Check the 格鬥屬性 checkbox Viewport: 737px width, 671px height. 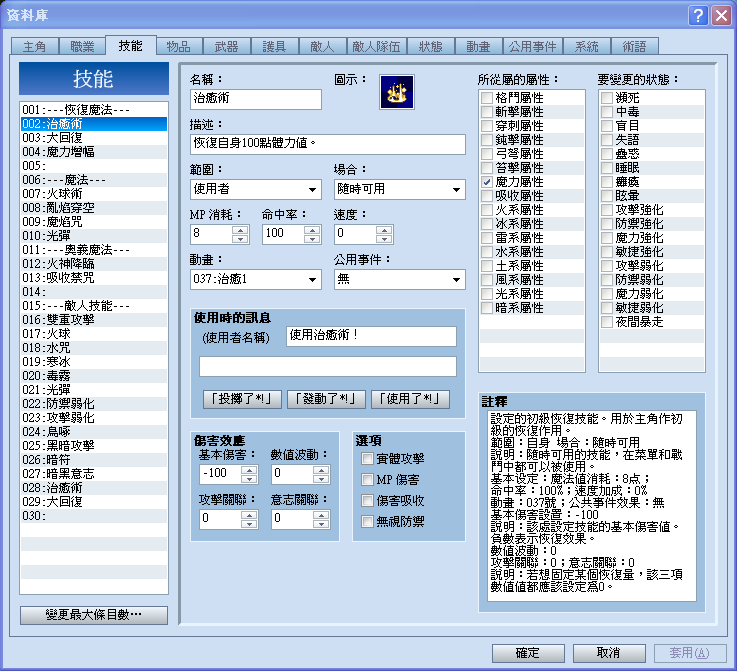487,98
